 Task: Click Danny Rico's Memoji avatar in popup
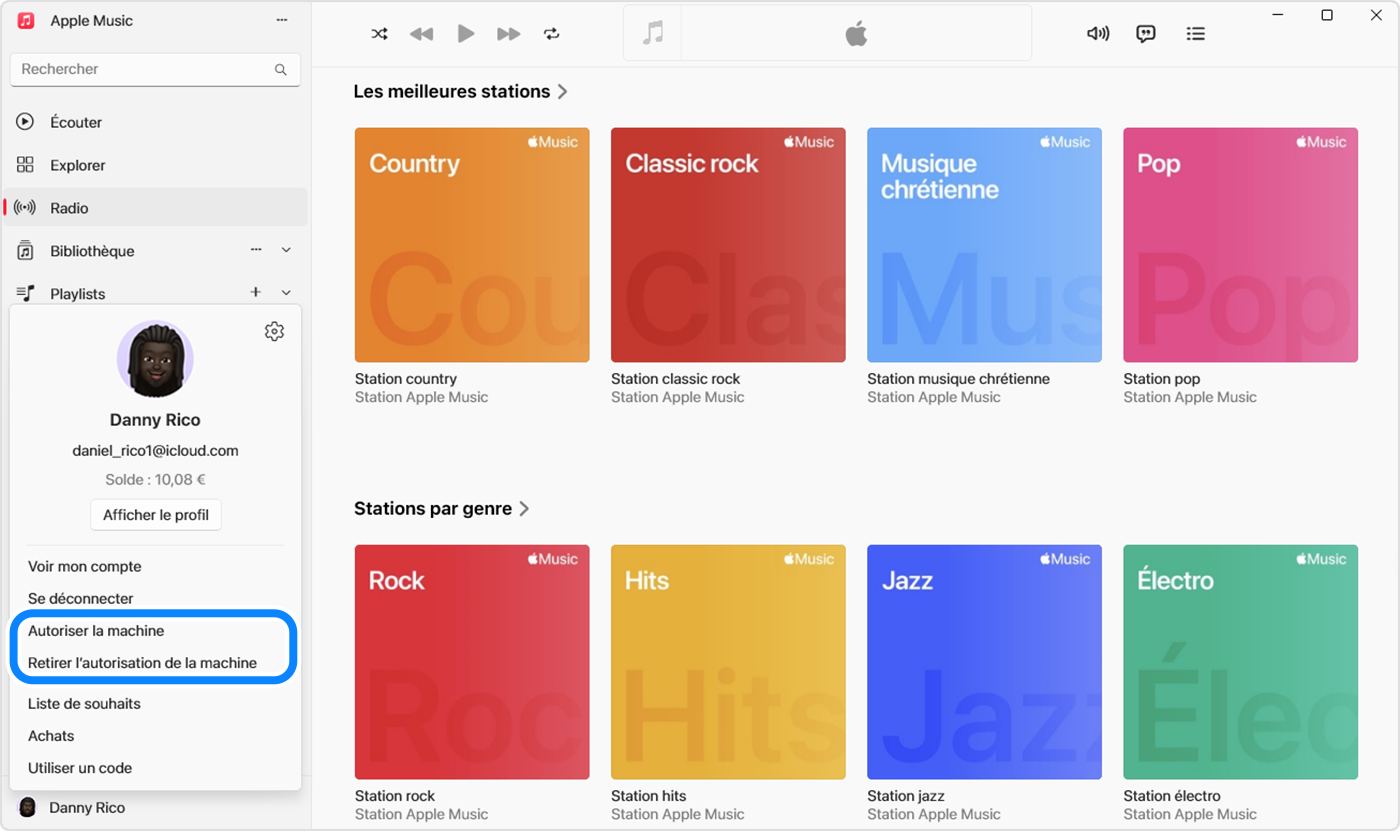(155, 359)
